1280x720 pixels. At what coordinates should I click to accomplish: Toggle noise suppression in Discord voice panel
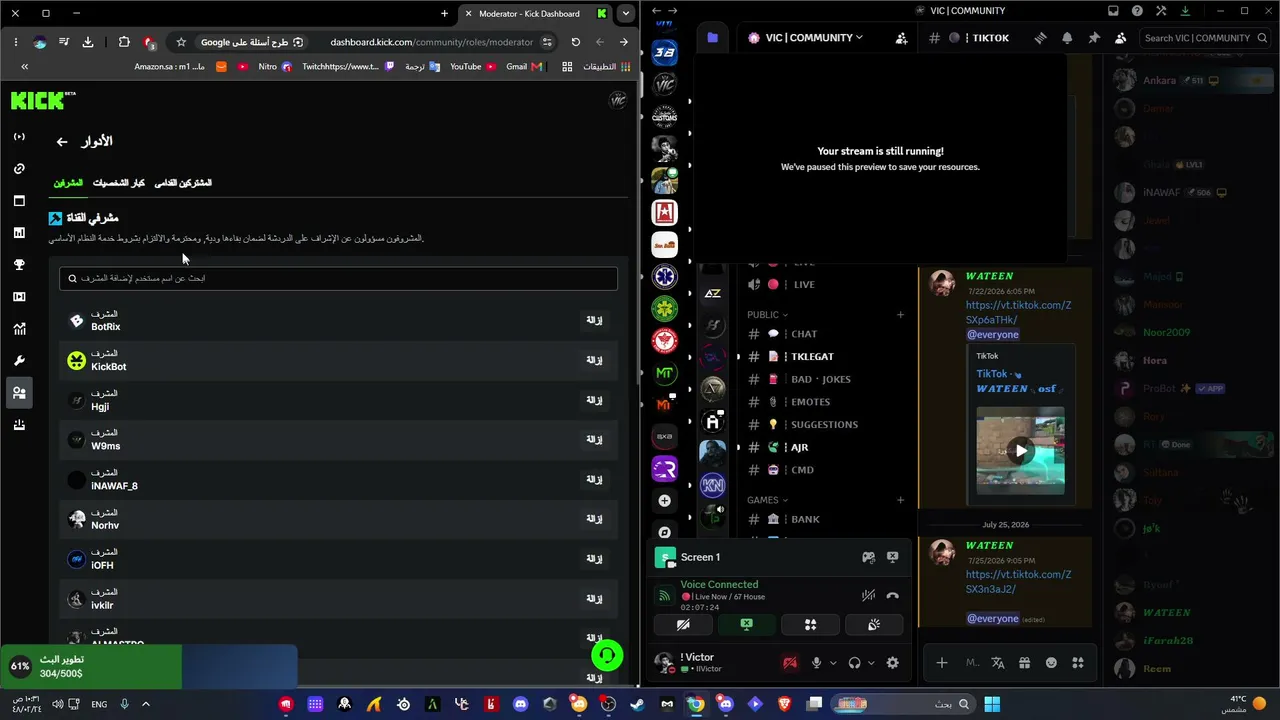[868, 596]
